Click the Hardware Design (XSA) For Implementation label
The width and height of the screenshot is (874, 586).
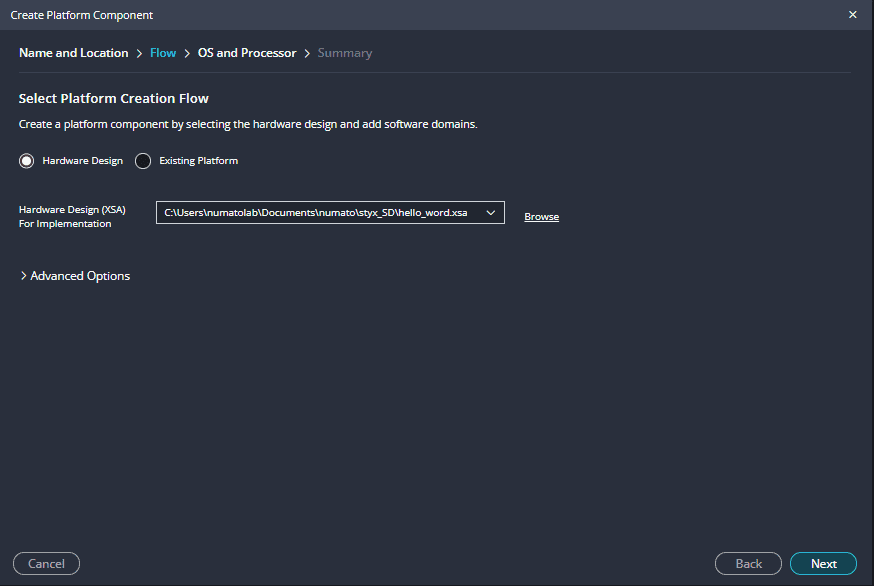coord(72,216)
